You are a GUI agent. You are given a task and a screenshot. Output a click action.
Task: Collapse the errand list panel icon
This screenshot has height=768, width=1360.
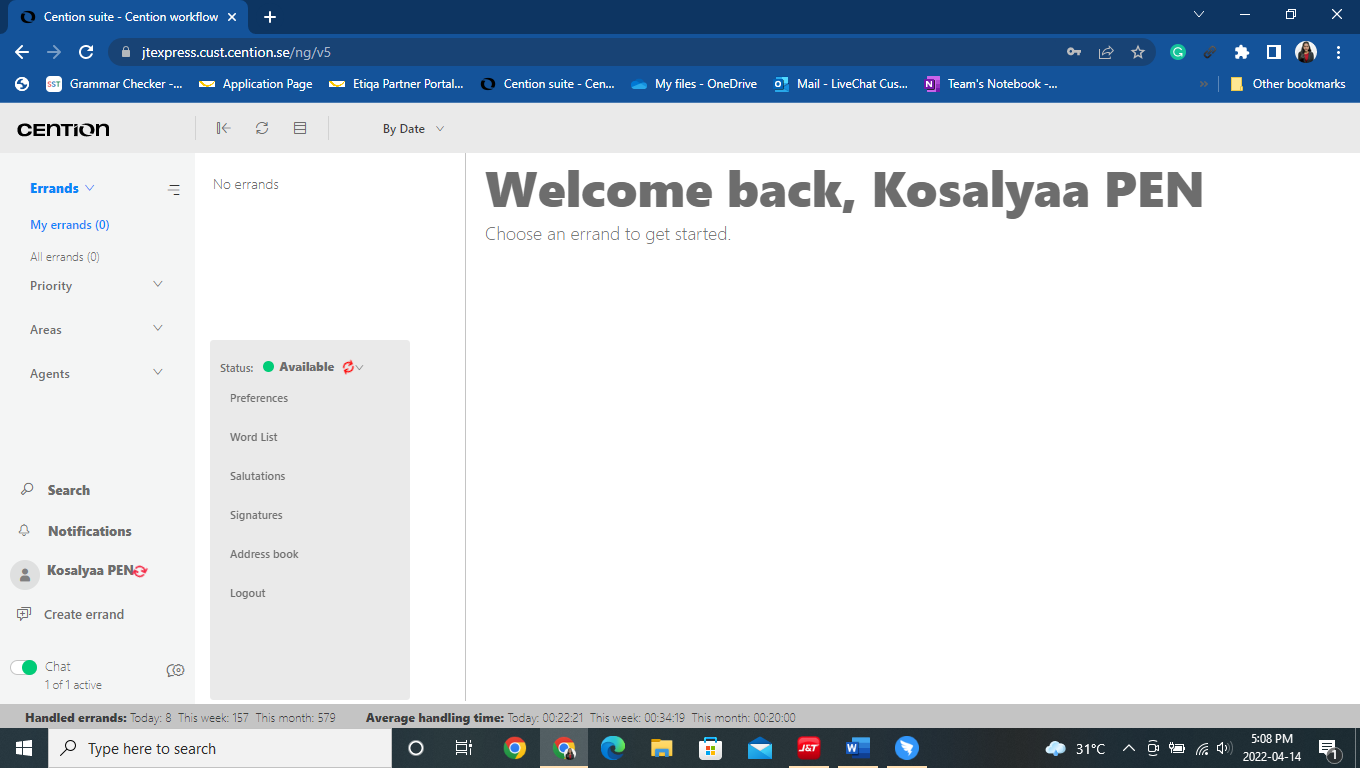click(x=223, y=128)
